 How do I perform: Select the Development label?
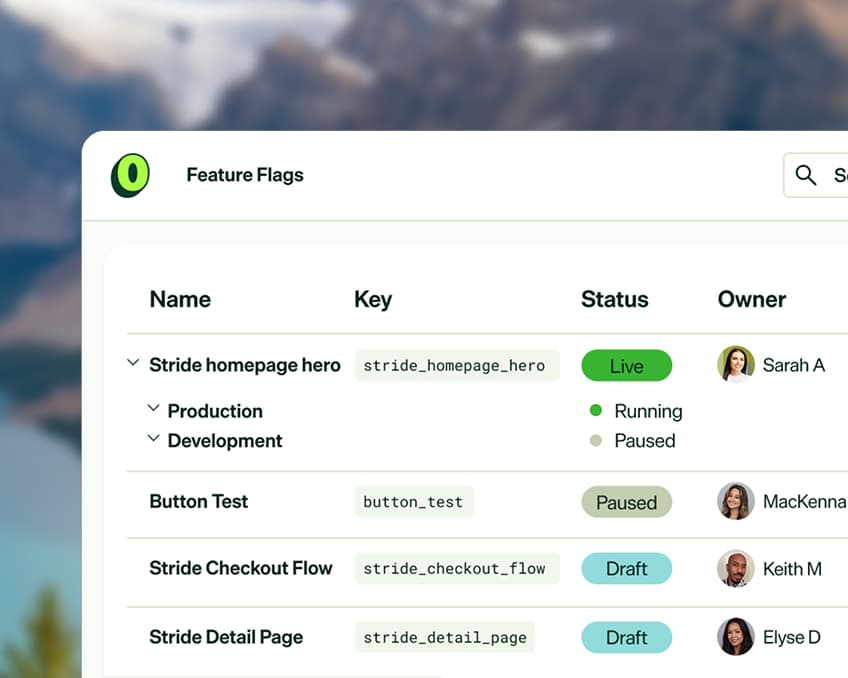pyautogui.click(x=225, y=441)
